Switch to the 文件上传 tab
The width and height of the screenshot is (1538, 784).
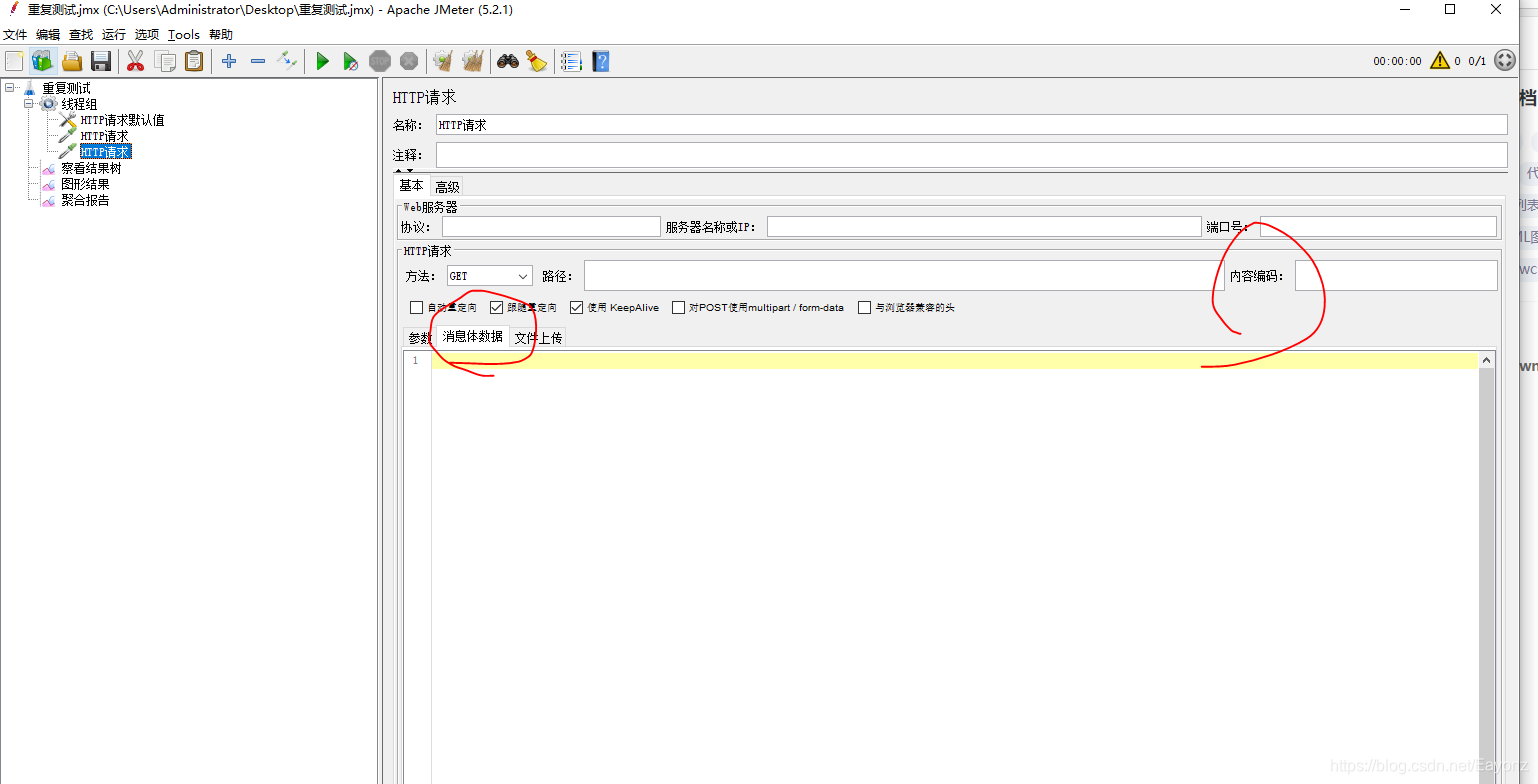pyautogui.click(x=538, y=338)
